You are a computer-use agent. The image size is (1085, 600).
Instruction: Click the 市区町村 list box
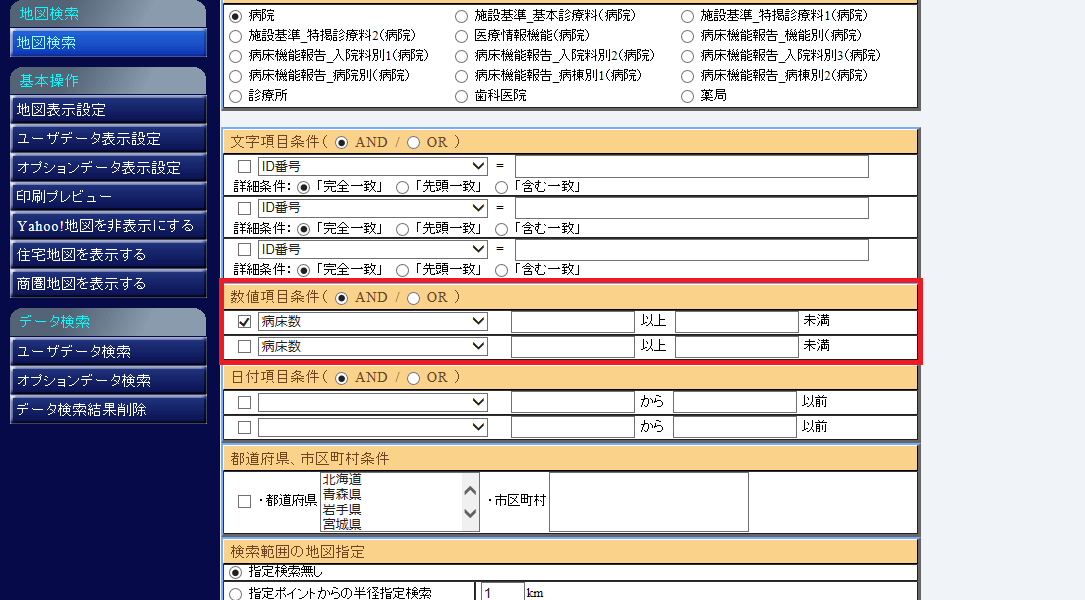pyautogui.click(x=649, y=502)
